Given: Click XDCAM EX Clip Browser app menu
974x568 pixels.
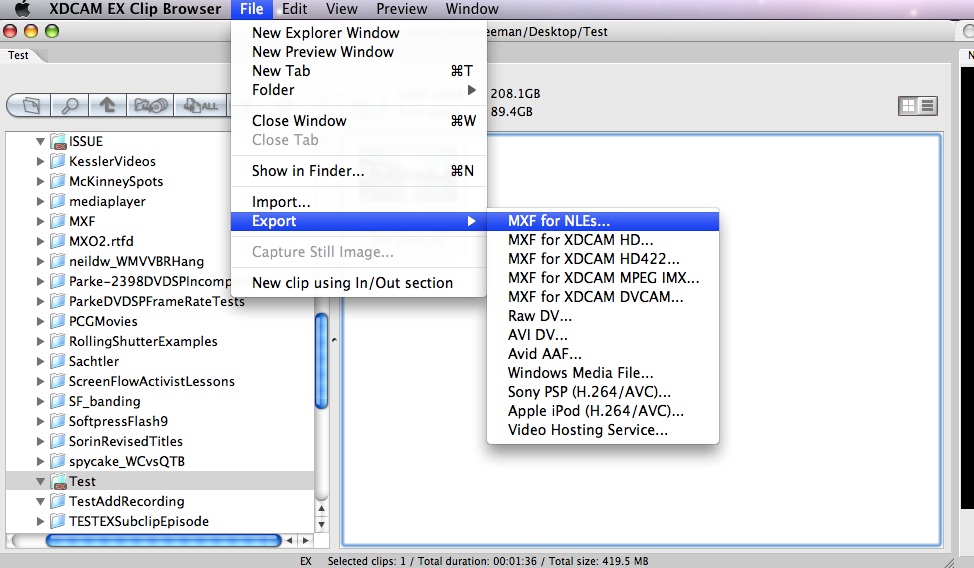Looking at the screenshot, I should coord(135,9).
